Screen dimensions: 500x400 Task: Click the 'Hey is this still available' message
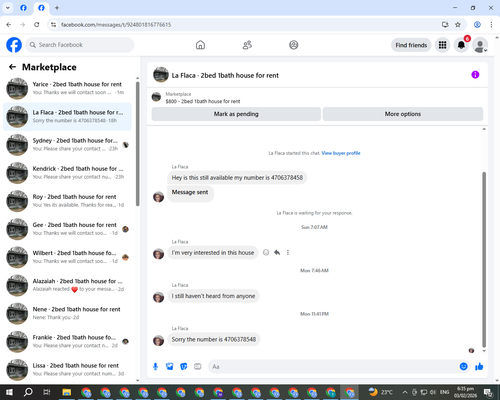237,178
